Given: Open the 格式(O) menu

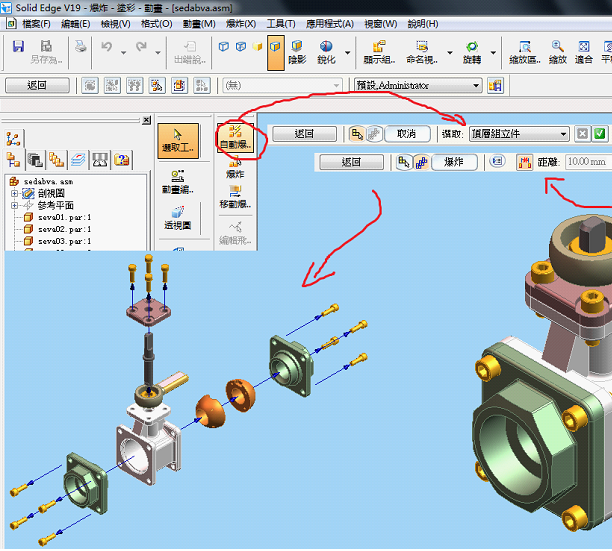Looking at the screenshot, I should click(157, 24).
